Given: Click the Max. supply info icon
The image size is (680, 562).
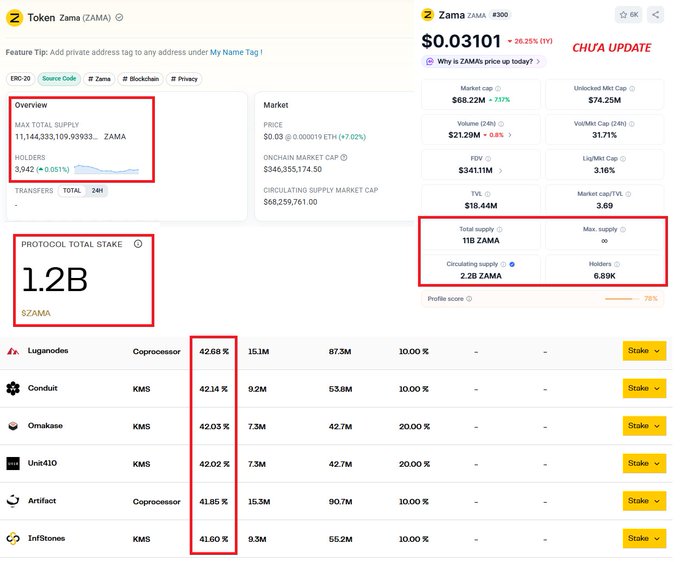Looking at the screenshot, I should tap(623, 229).
